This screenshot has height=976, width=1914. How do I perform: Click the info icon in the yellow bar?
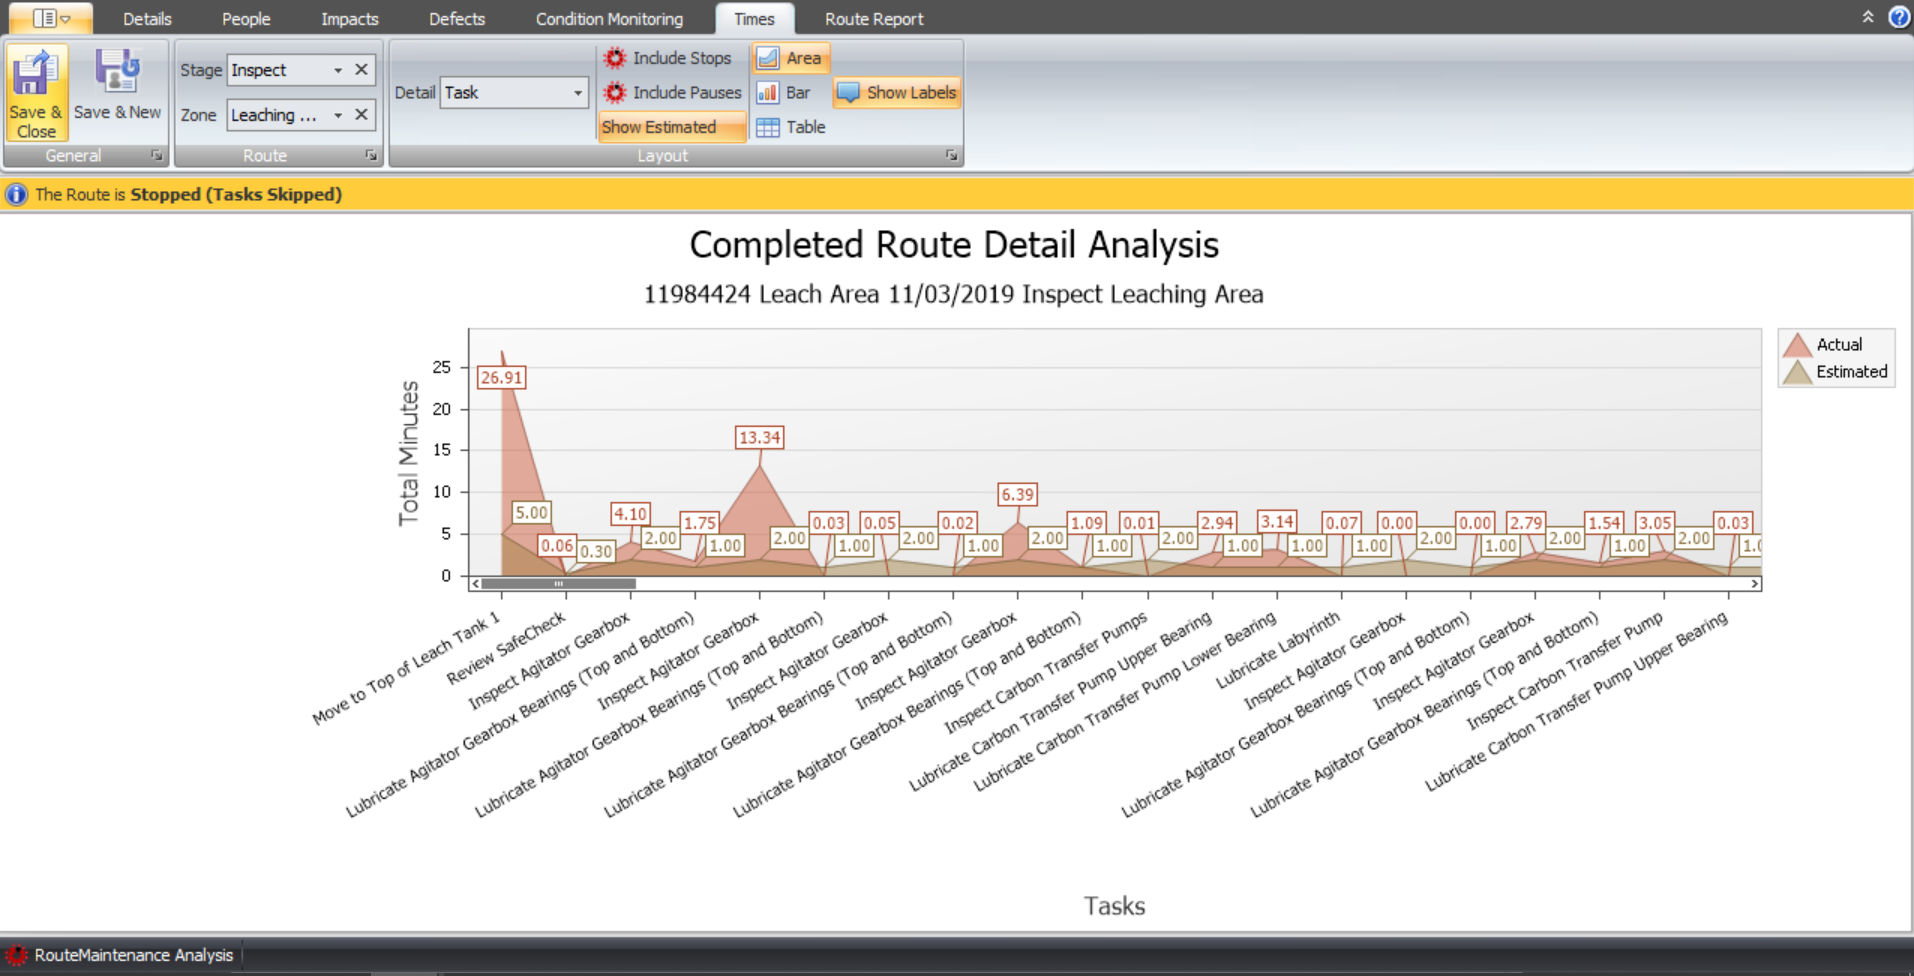click(16, 194)
